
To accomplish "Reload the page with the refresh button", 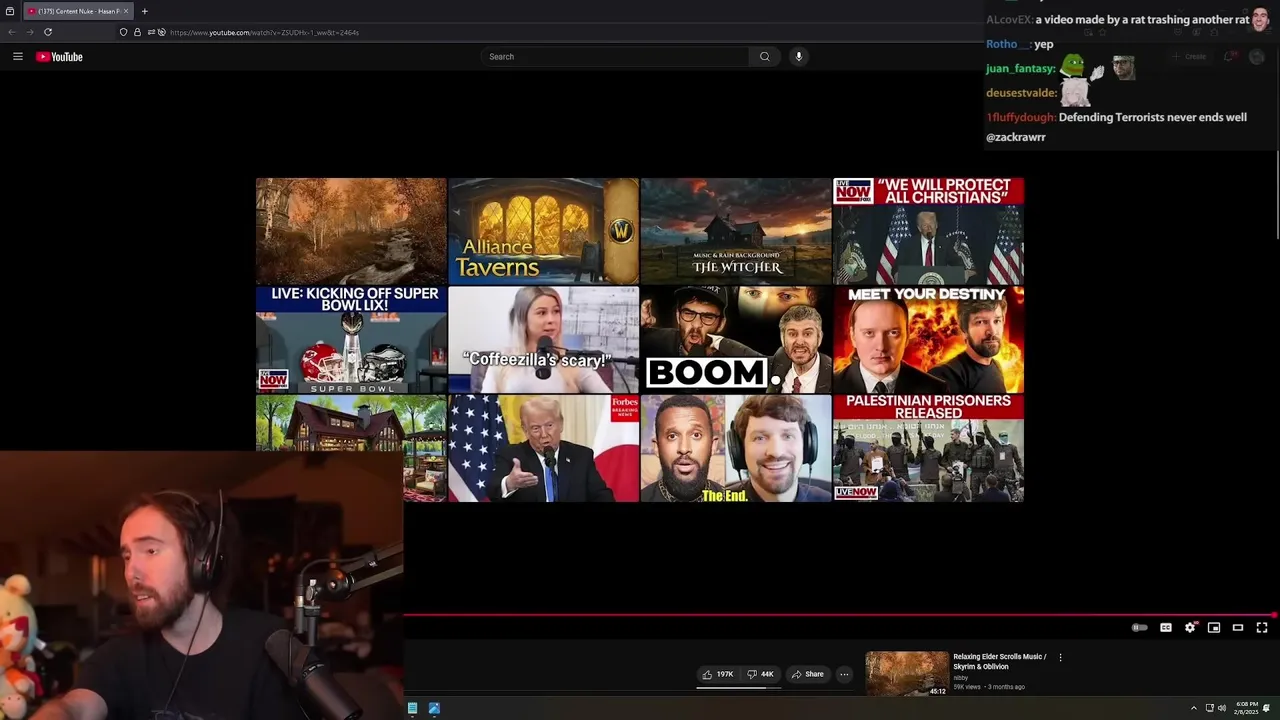I will tap(48, 32).
